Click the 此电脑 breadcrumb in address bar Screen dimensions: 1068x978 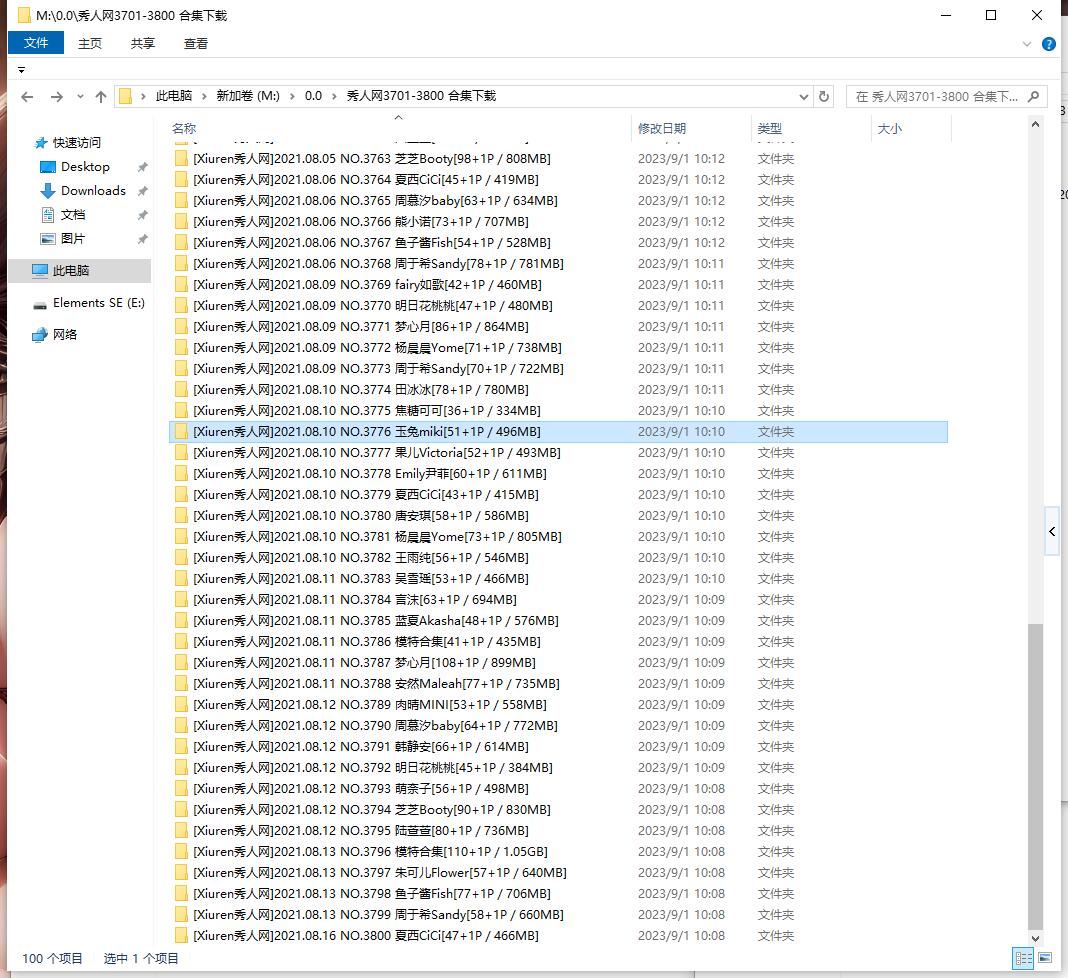tap(174, 96)
